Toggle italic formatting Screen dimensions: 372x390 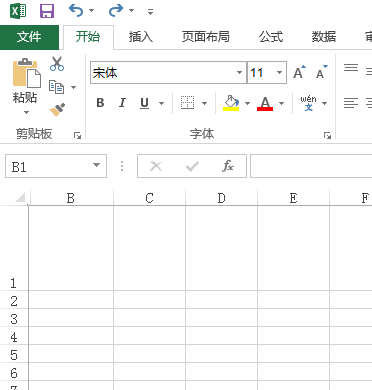point(122,103)
